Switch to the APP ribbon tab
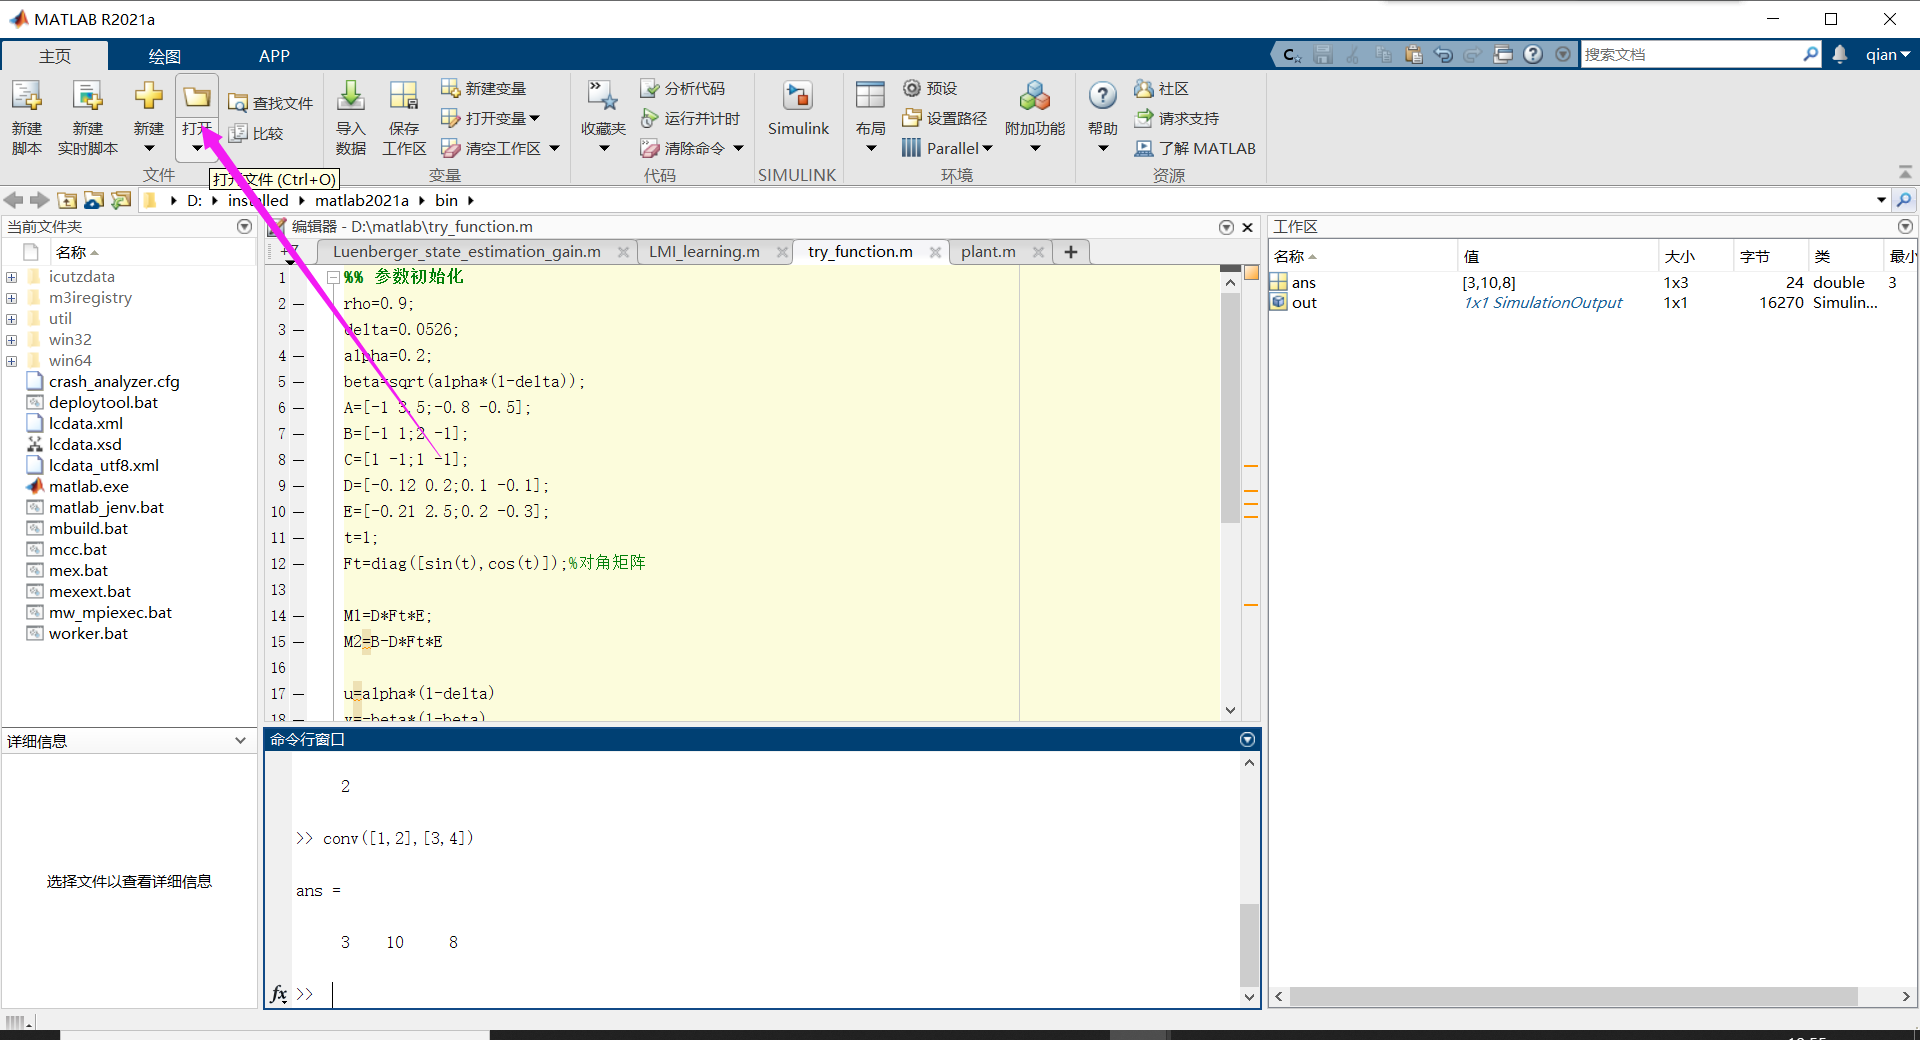Screen dimensions: 1920x1040 [x=274, y=56]
